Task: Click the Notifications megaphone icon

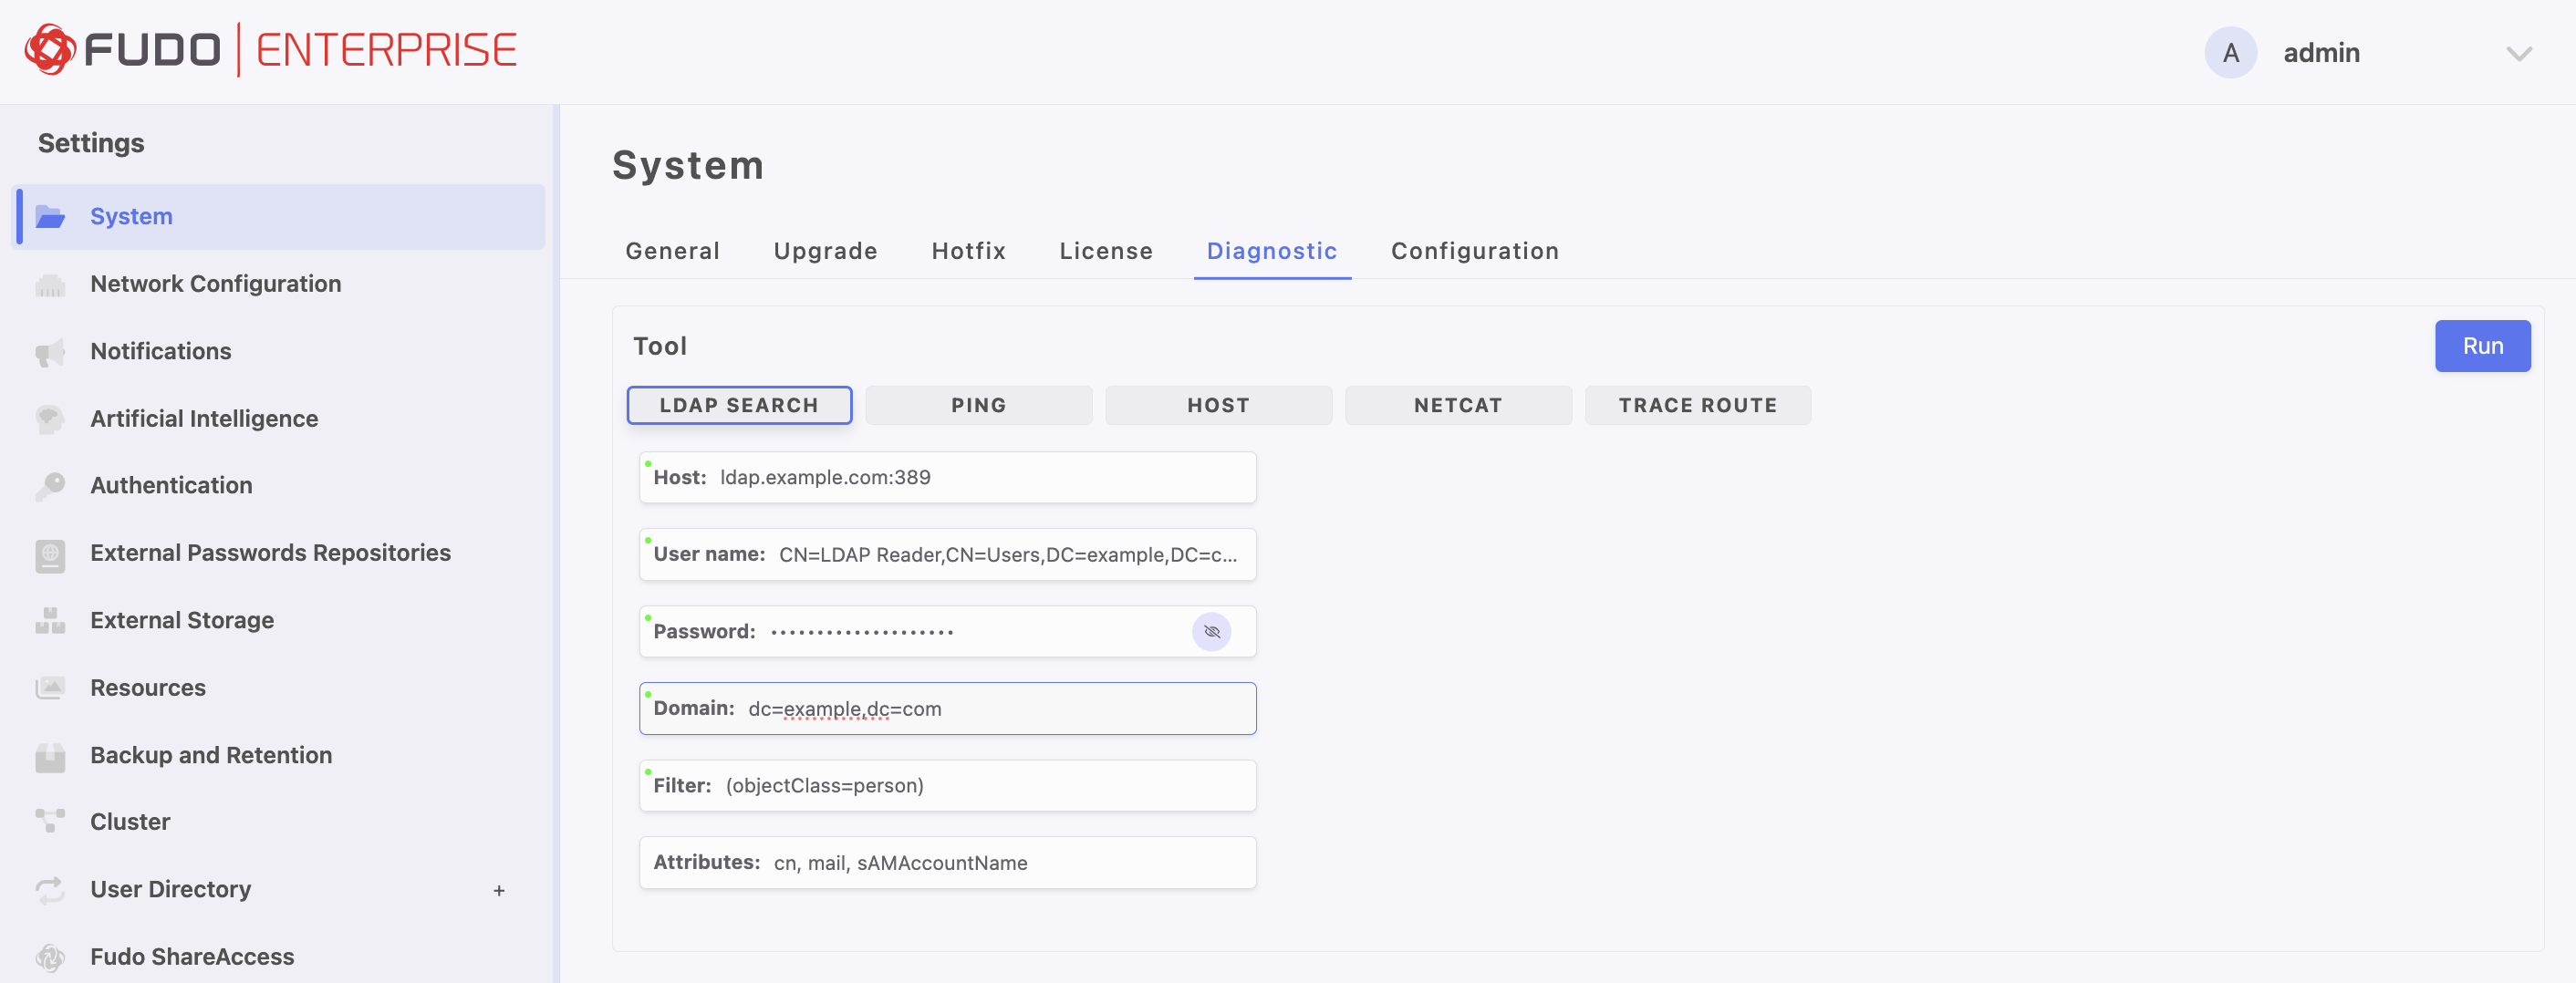Action: coord(50,352)
